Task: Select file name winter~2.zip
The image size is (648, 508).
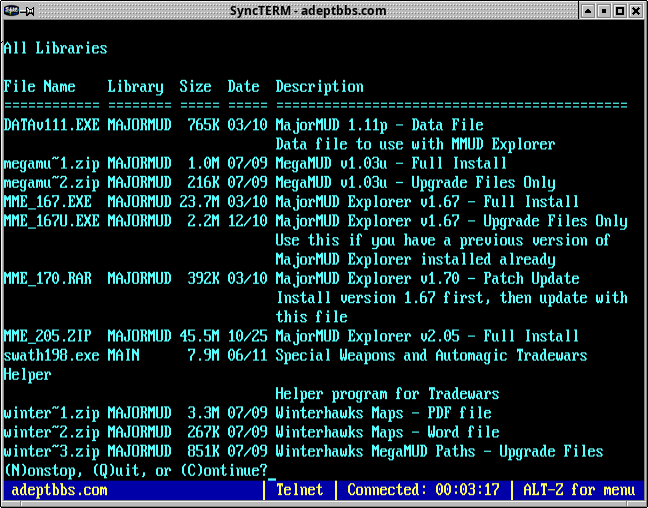Action: click(x=52, y=432)
